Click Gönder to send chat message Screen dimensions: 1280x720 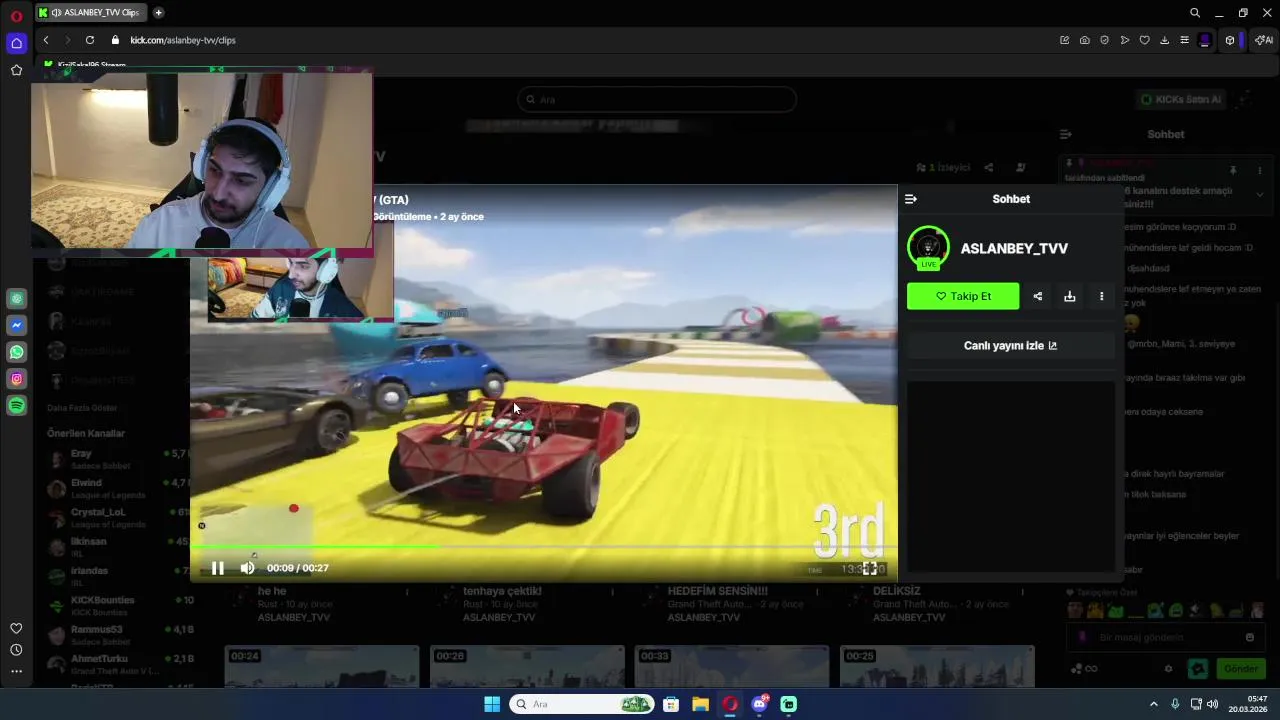tap(1241, 669)
